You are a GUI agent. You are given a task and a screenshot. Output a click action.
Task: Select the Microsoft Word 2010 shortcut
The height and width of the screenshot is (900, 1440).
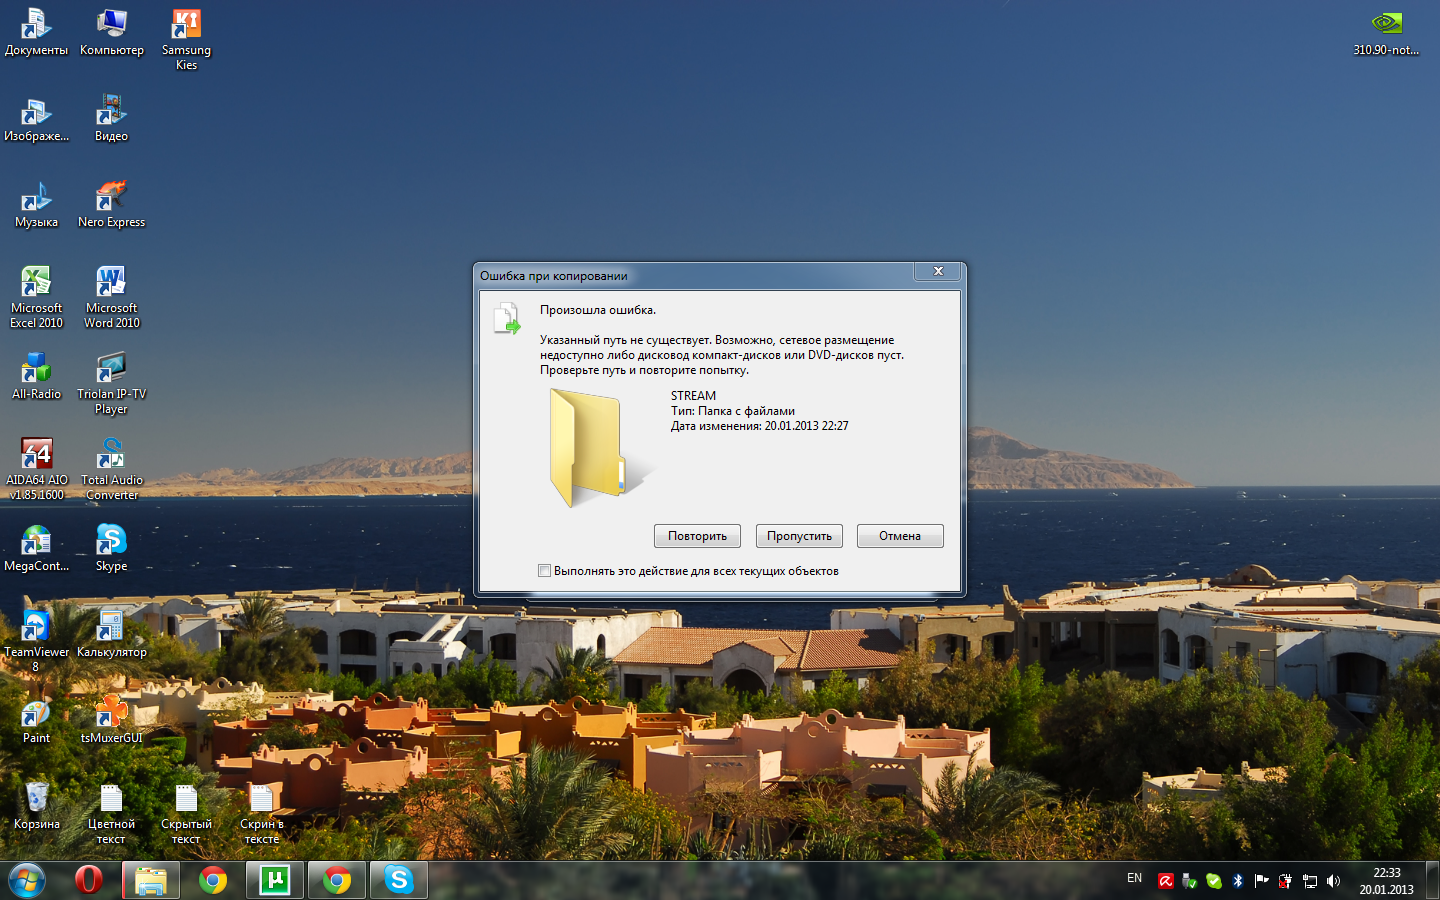coord(112,298)
